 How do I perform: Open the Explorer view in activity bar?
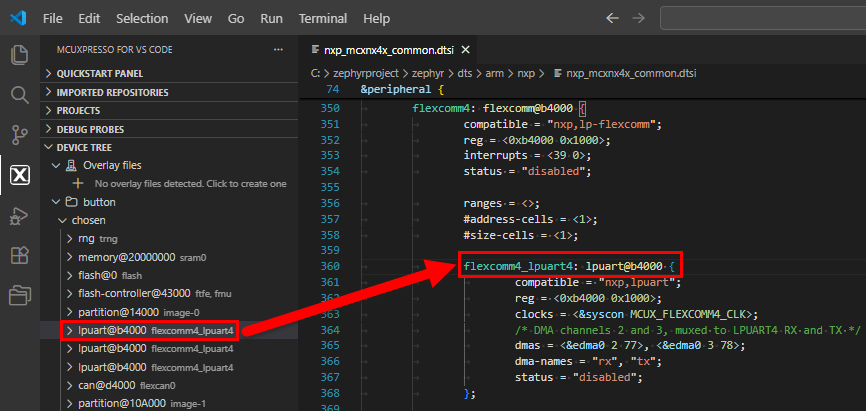point(19,55)
